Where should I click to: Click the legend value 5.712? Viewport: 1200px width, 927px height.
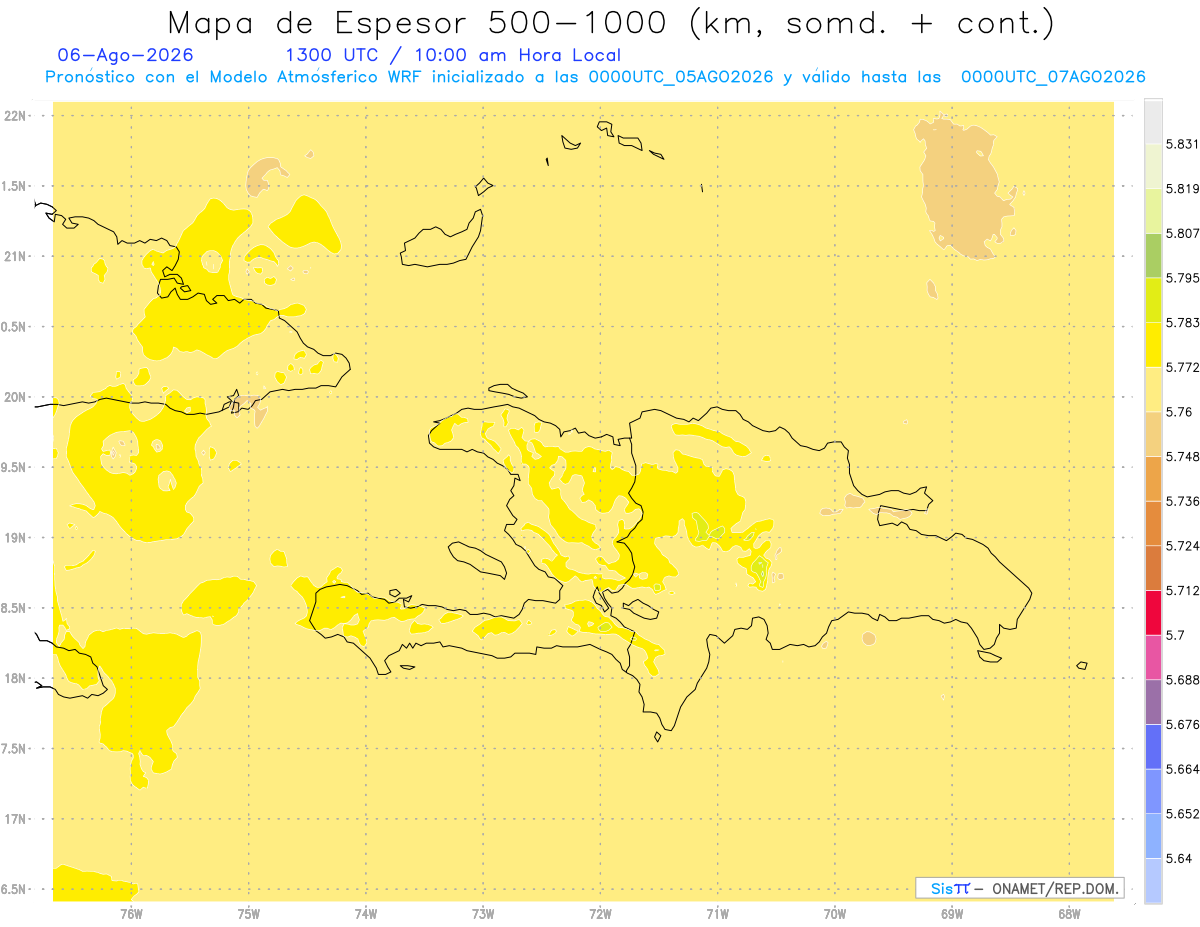tap(1182, 591)
